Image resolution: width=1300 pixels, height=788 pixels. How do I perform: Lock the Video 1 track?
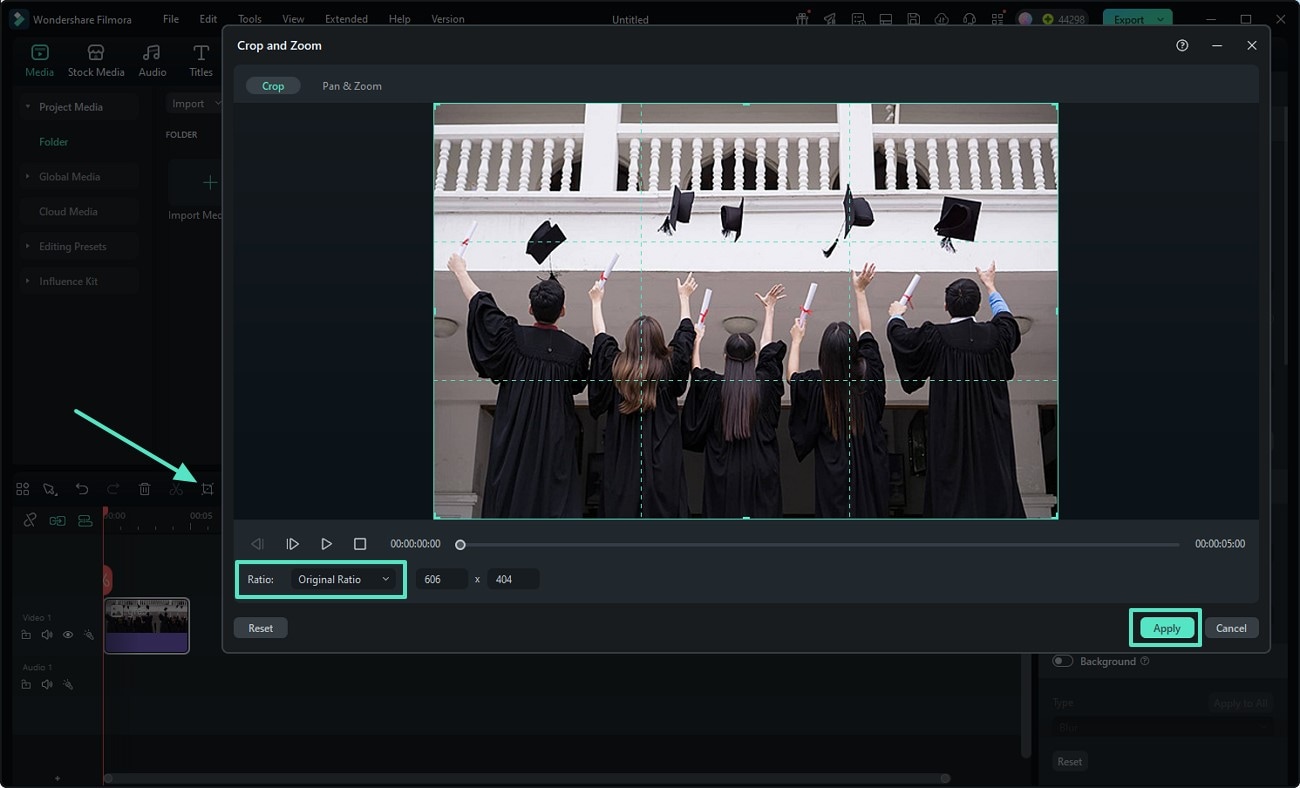tap(26, 635)
